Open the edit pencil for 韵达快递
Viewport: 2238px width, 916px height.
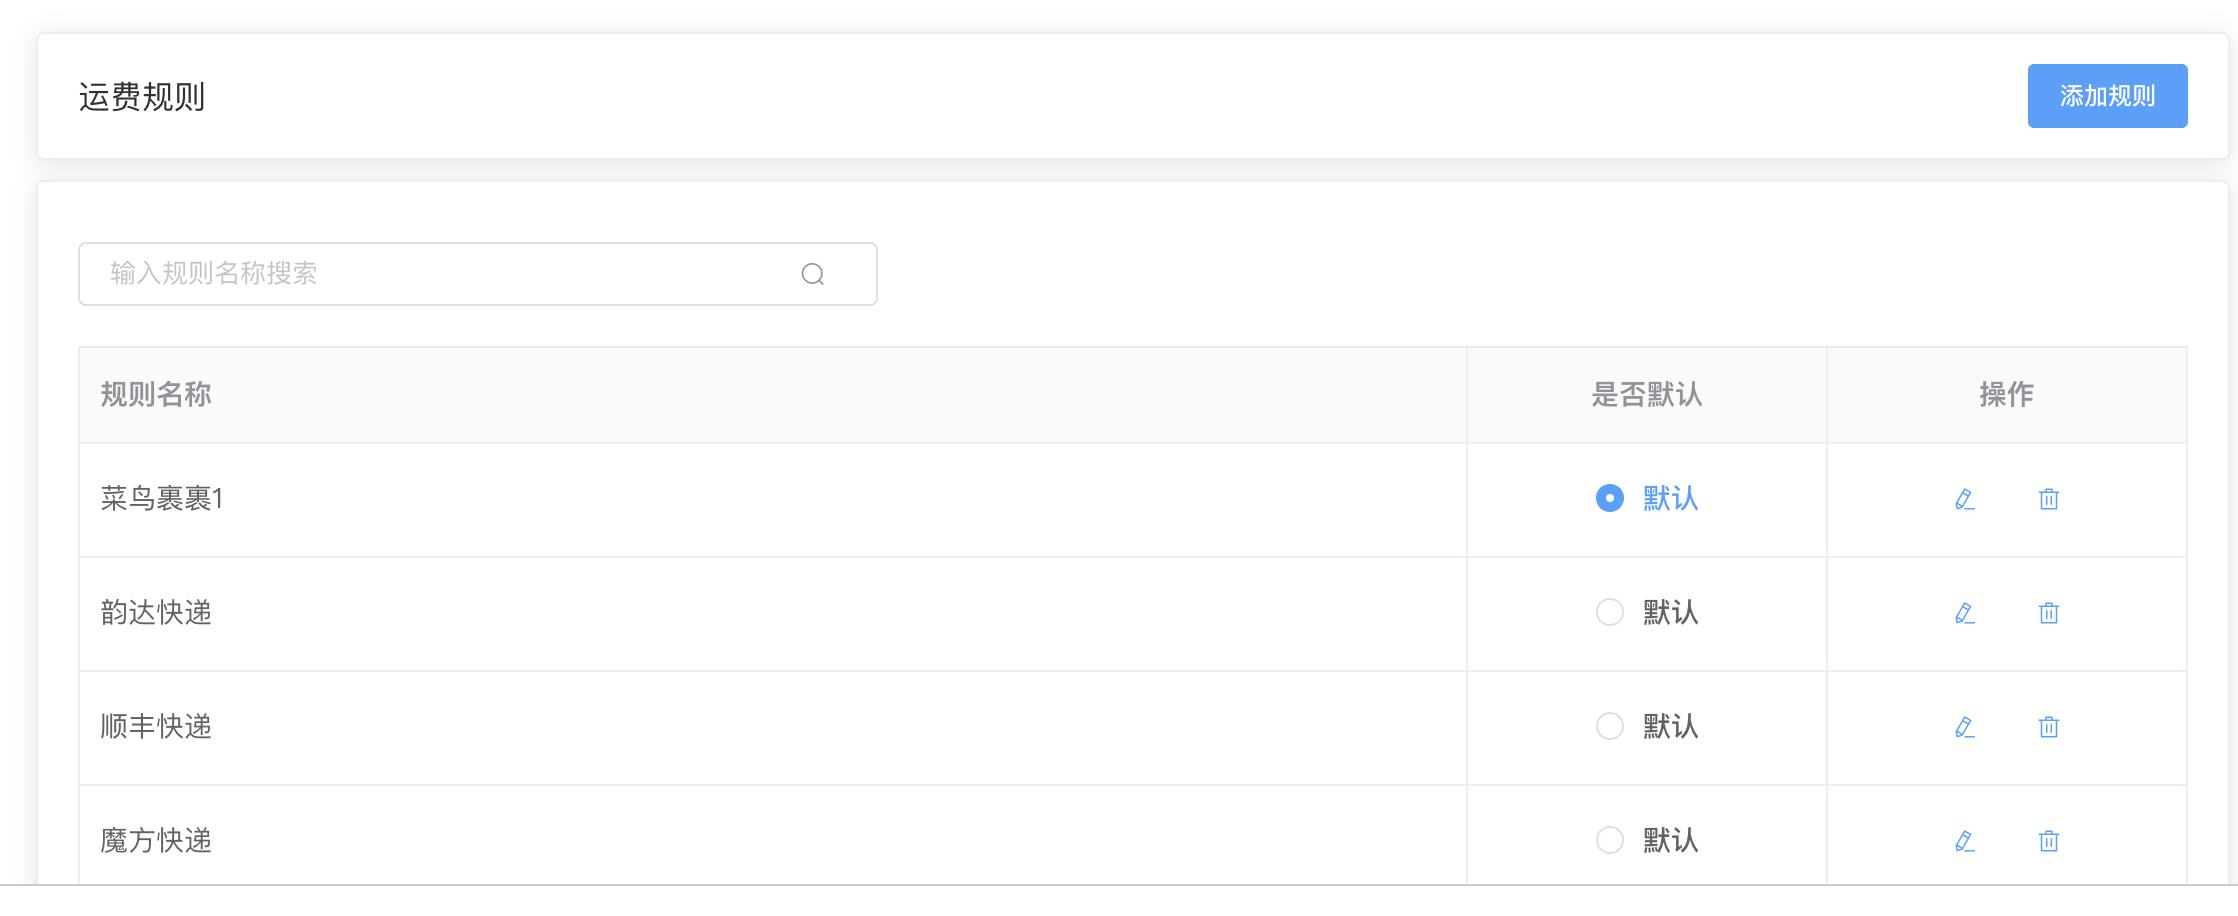click(1963, 612)
